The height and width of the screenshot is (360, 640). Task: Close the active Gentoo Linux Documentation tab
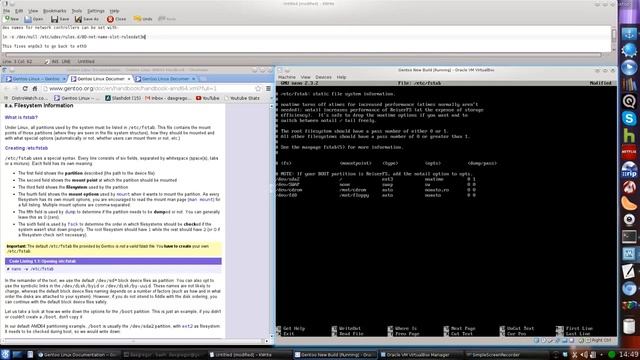coord(129,79)
